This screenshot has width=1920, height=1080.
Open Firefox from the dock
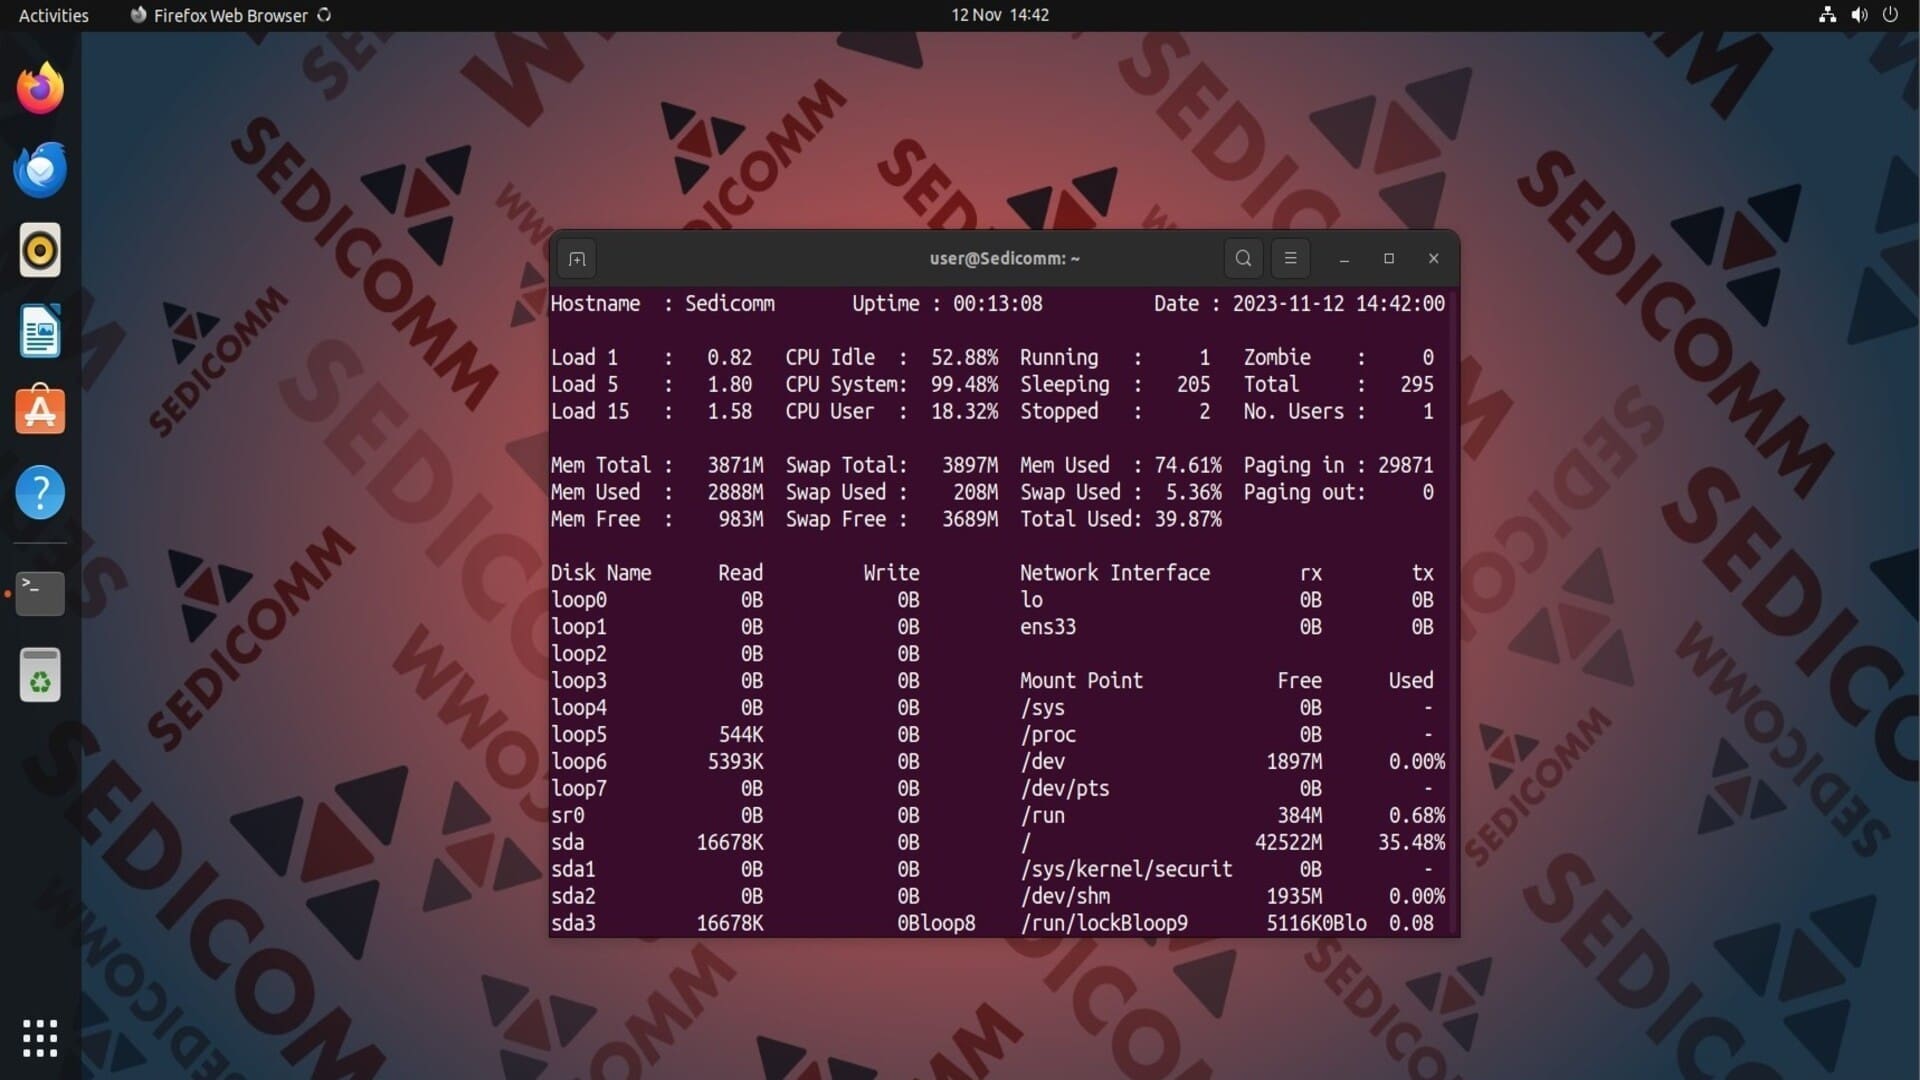tap(40, 88)
